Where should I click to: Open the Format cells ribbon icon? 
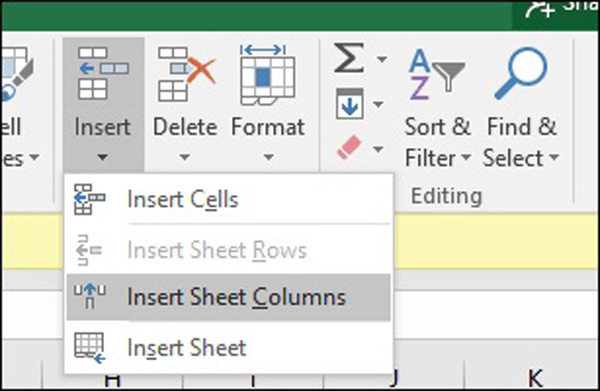[x=267, y=75]
